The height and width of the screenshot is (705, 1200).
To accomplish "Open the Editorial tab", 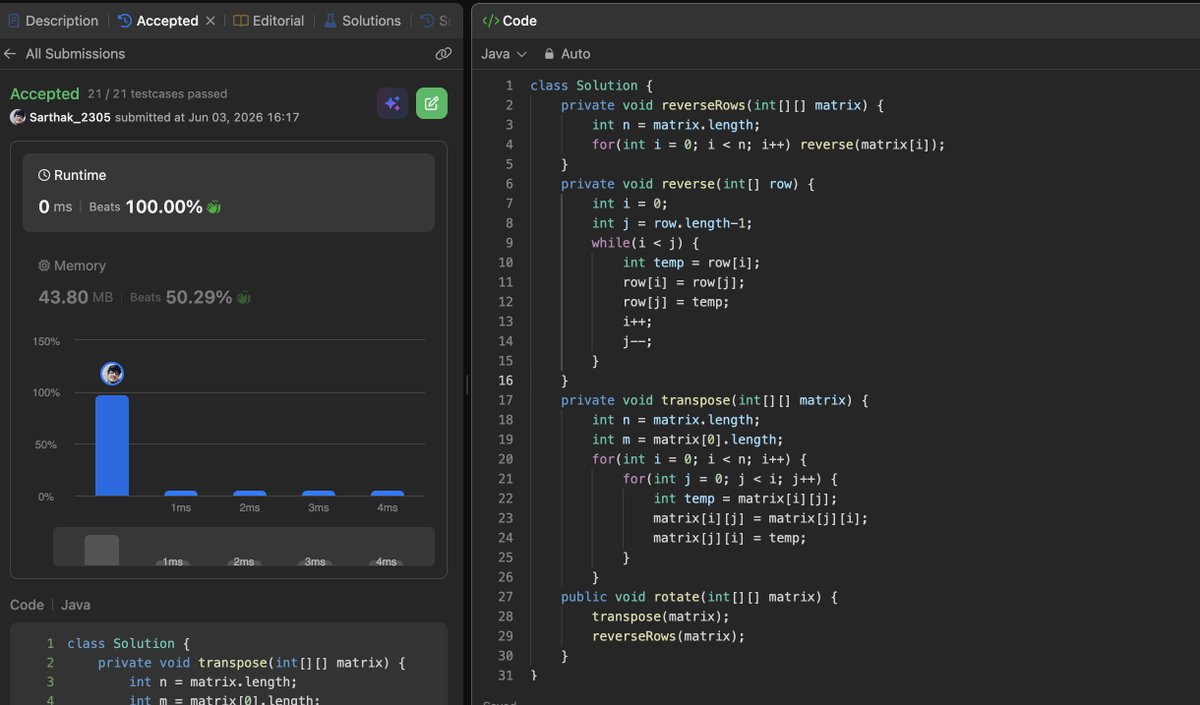I will 269,21.
